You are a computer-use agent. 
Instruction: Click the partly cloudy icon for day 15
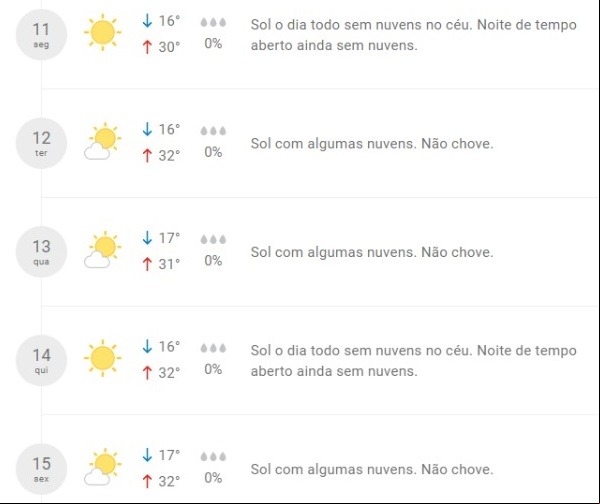(103, 467)
